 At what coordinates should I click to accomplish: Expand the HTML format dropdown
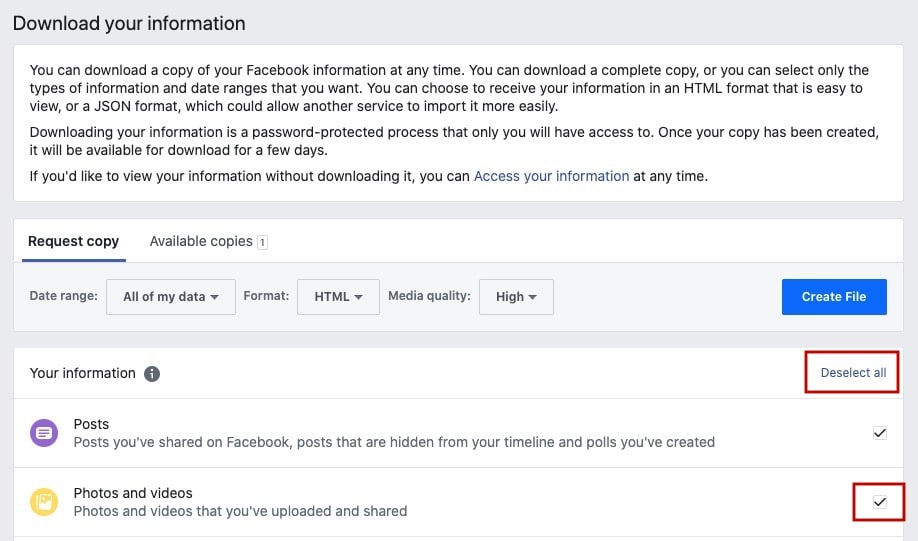[x=338, y=297]
